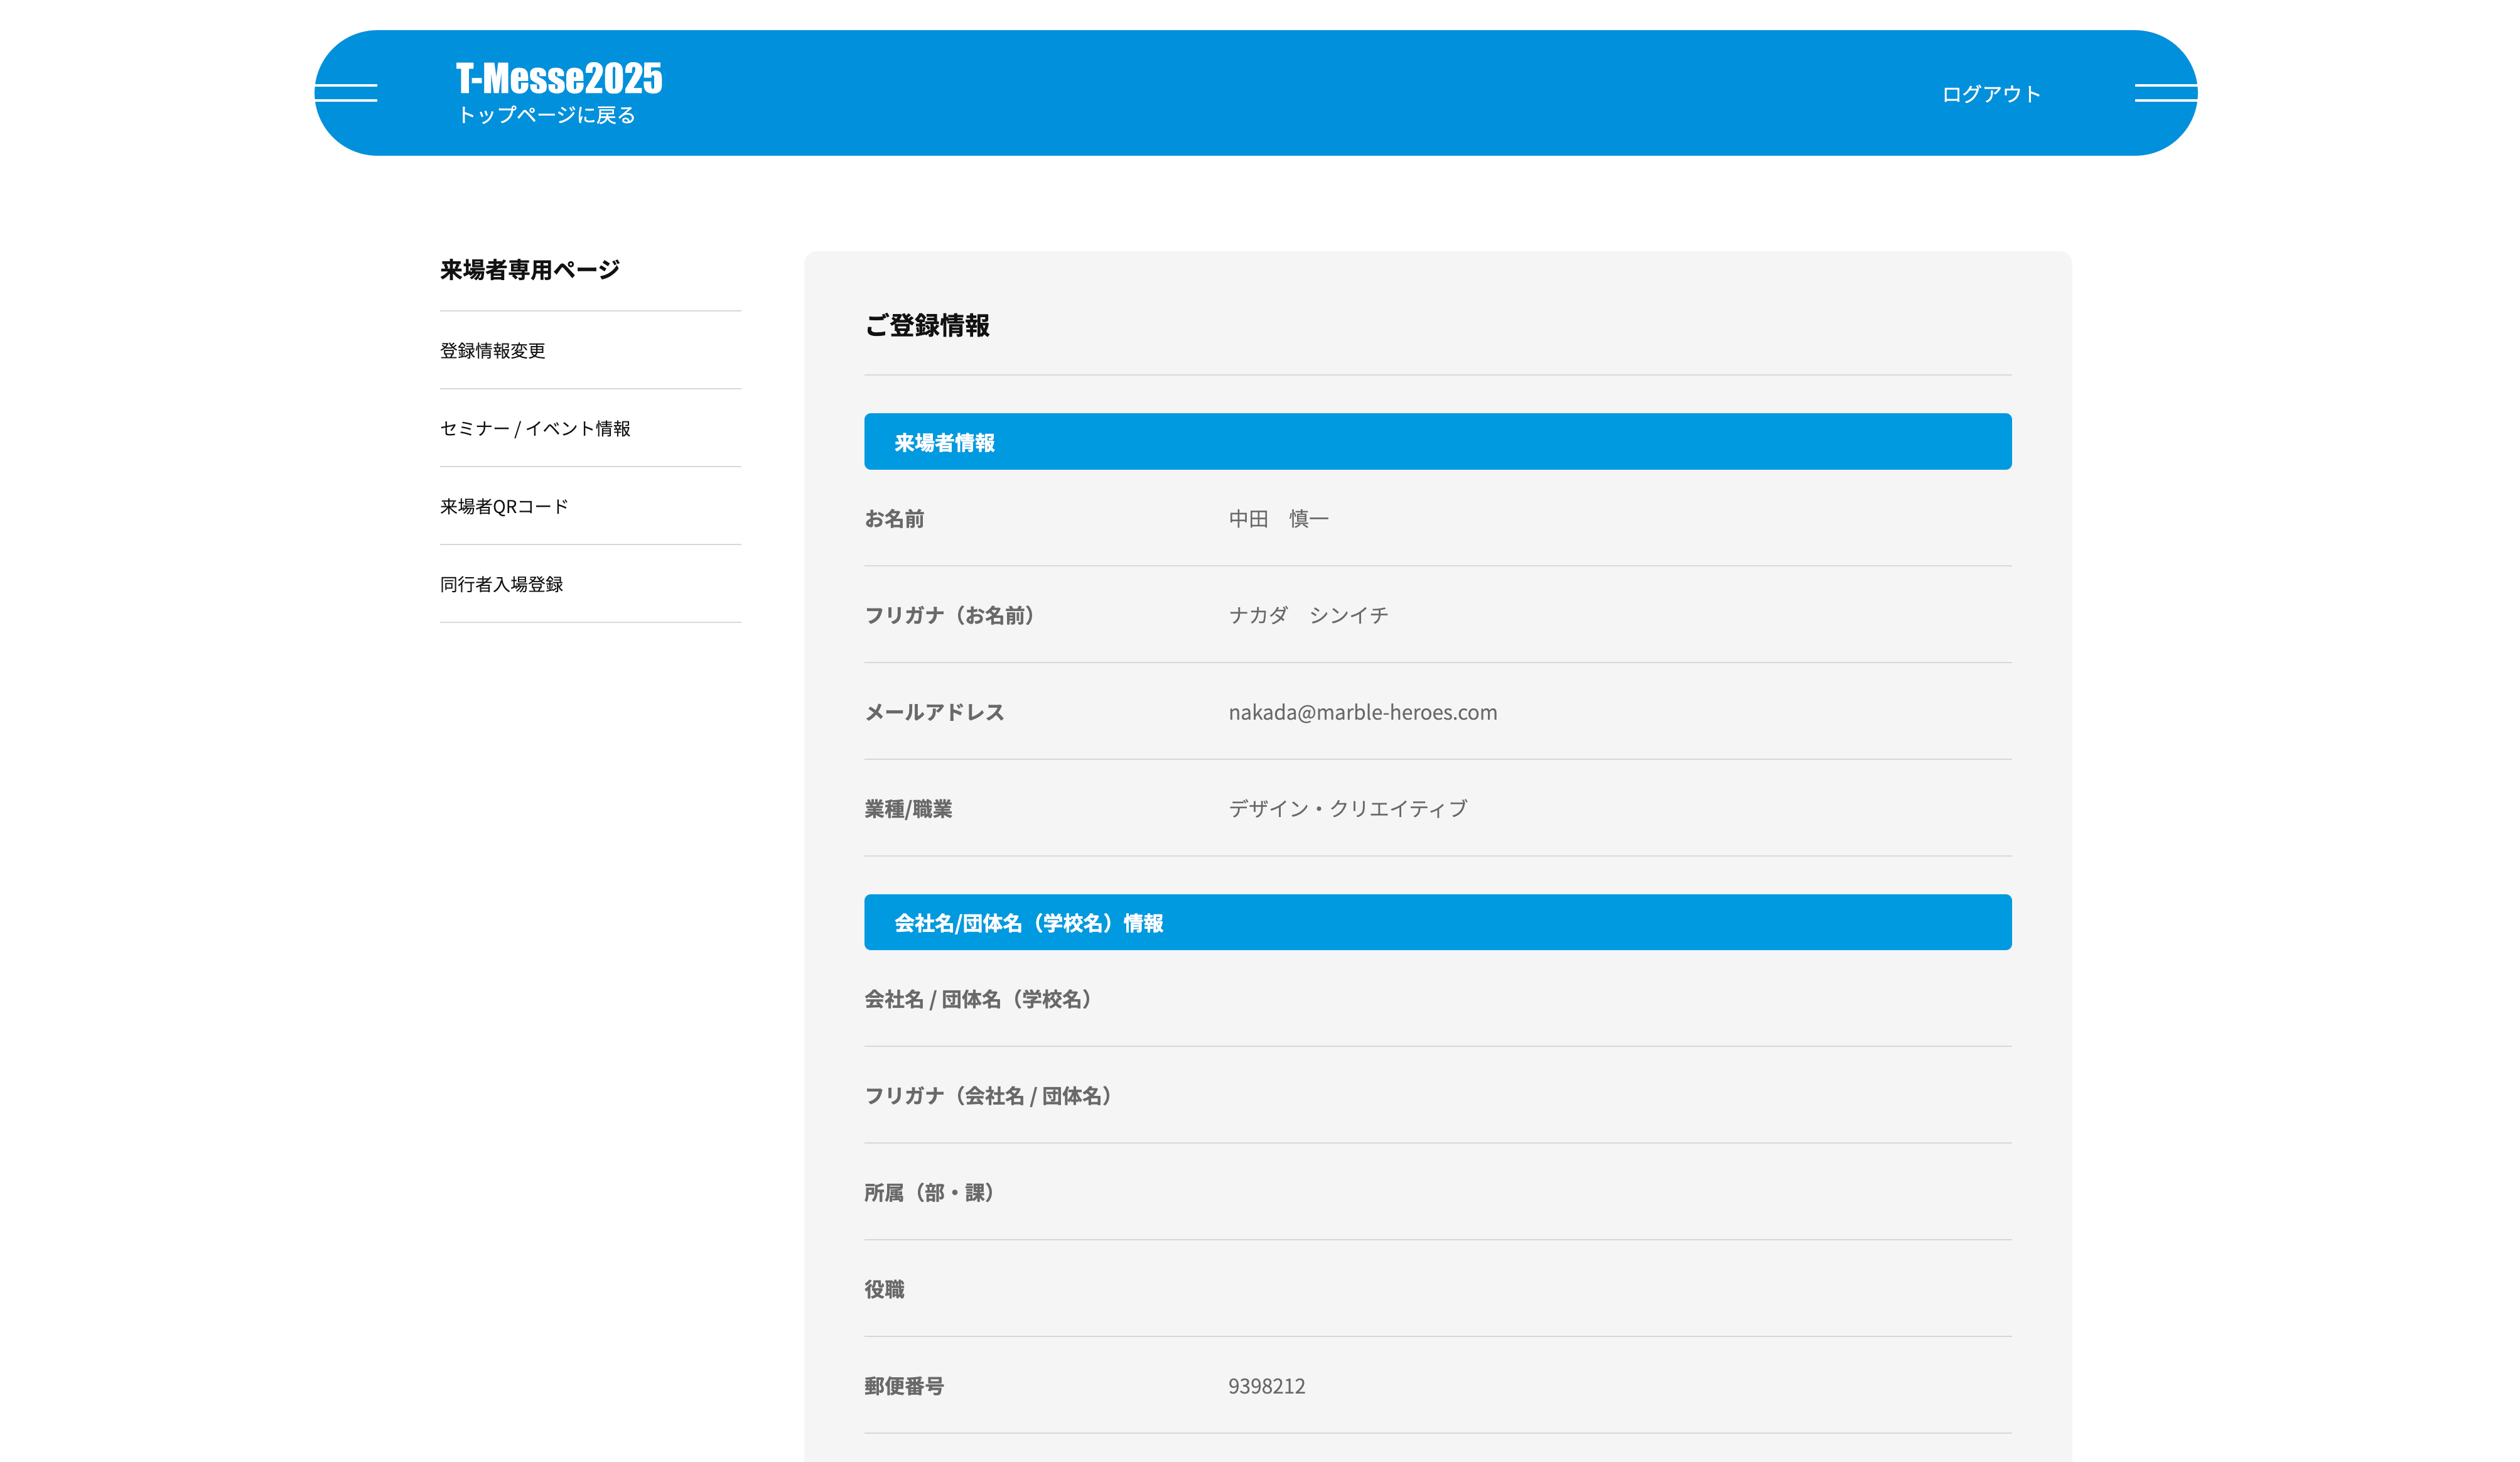Click the 業種/職業 field label

click(x=907, y=809)
